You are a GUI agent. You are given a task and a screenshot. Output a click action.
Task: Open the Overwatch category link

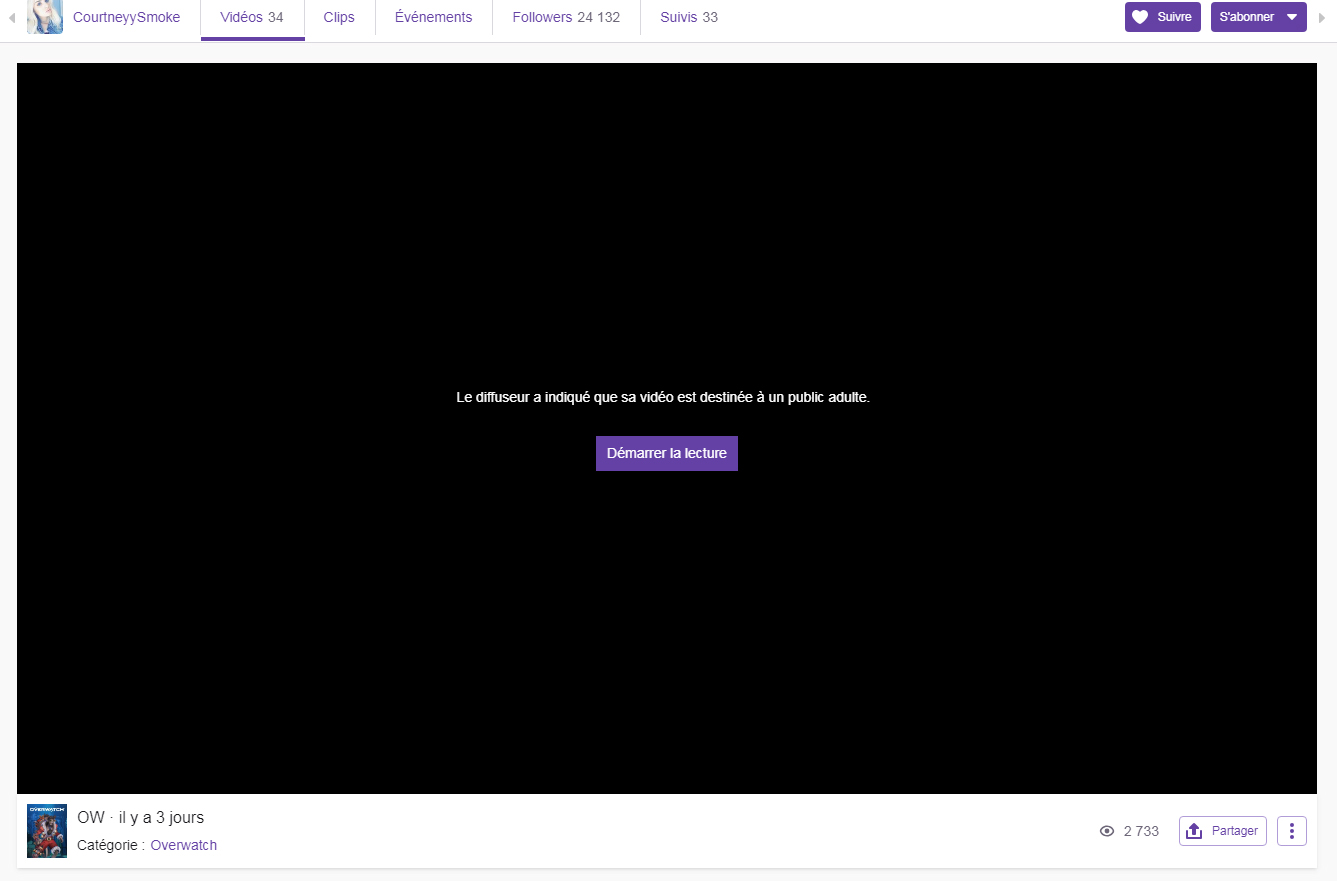click(184, 845)
